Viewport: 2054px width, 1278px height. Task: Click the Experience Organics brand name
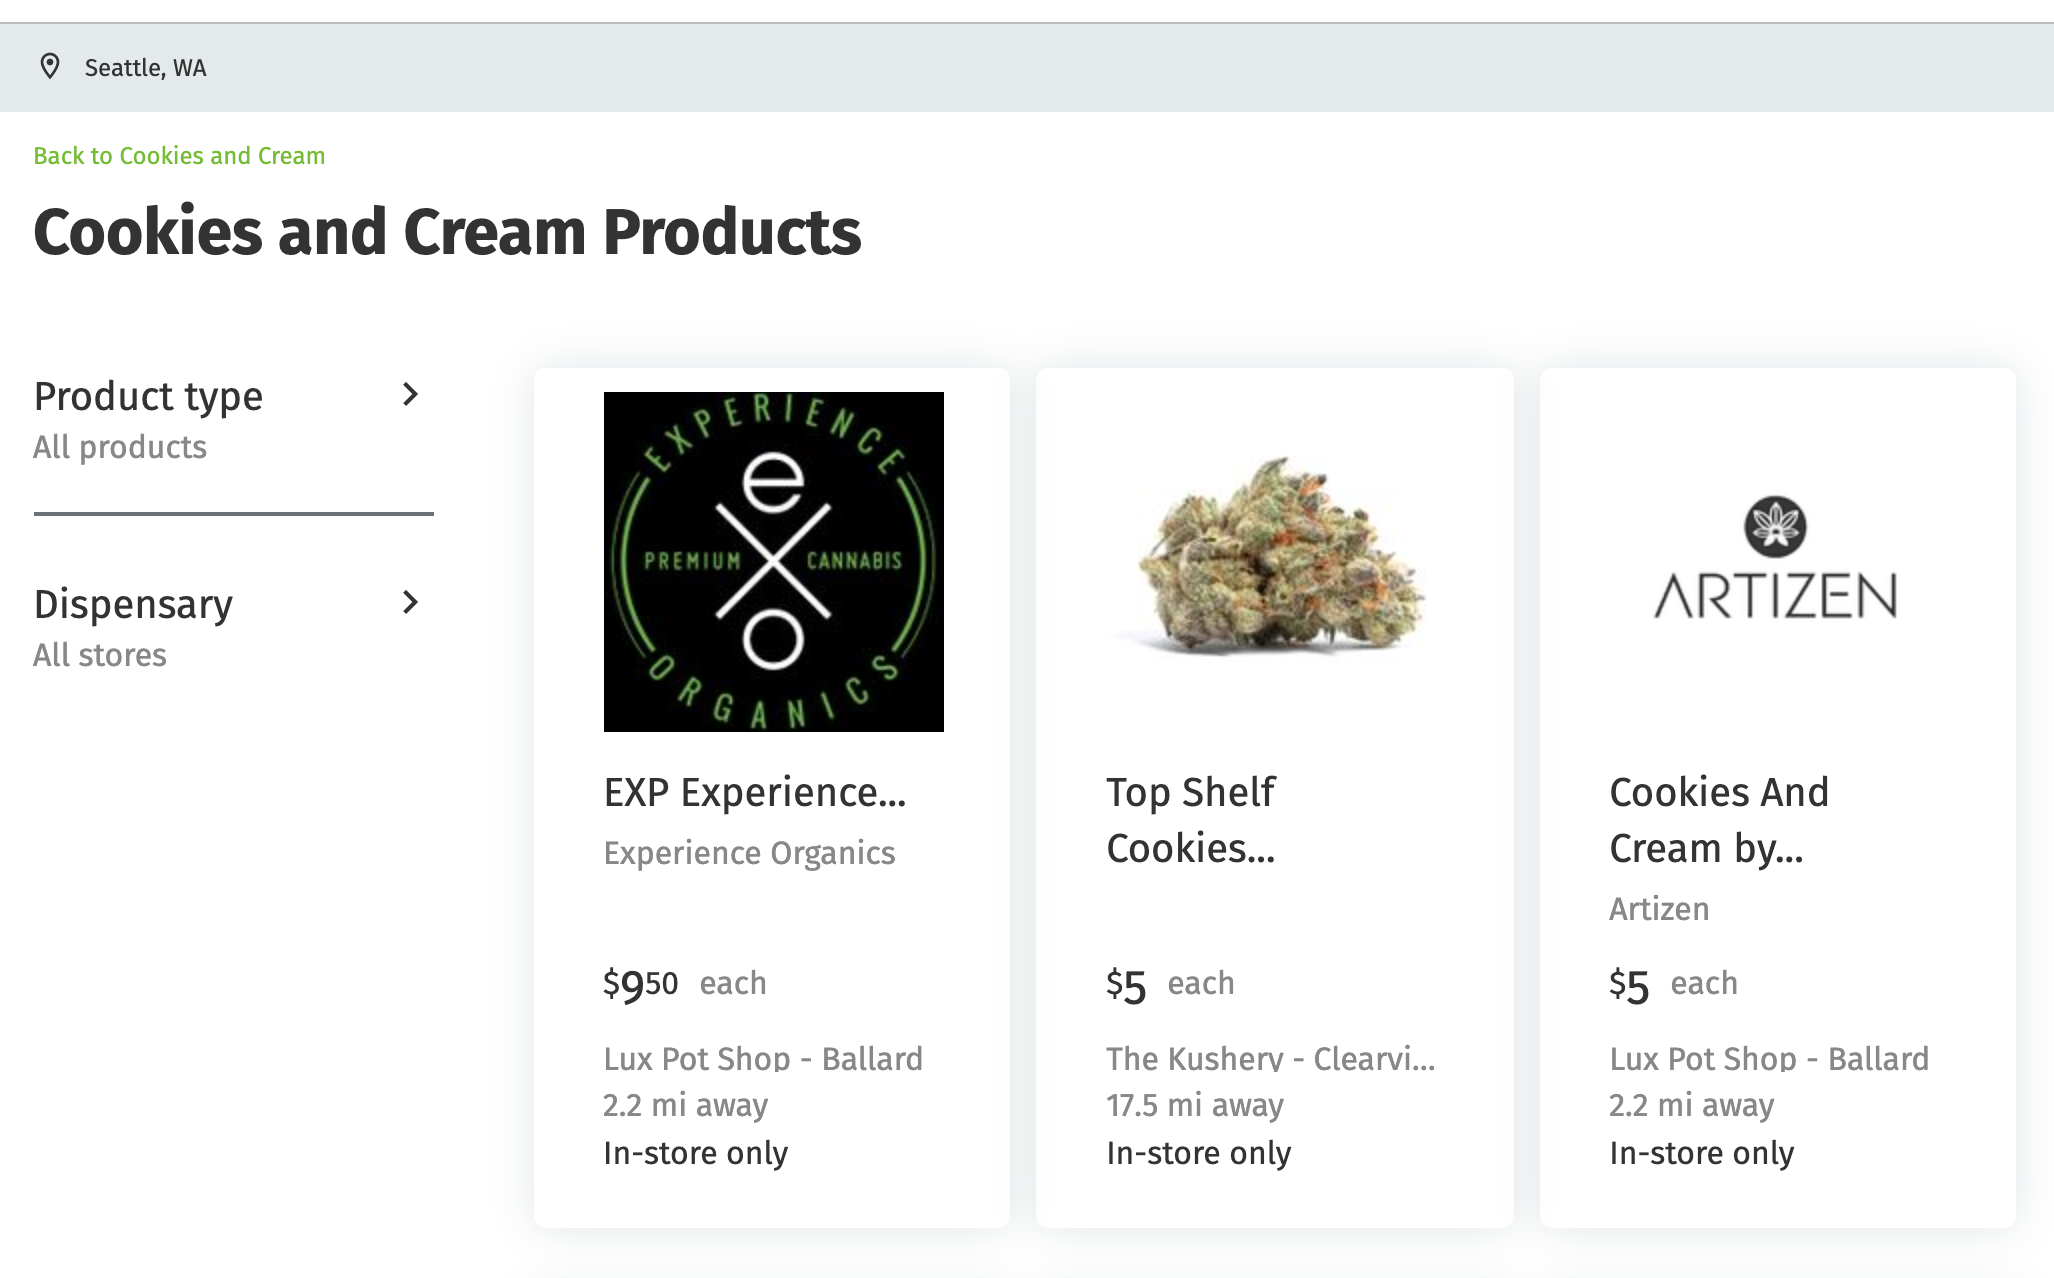click(x=749, y=853)
